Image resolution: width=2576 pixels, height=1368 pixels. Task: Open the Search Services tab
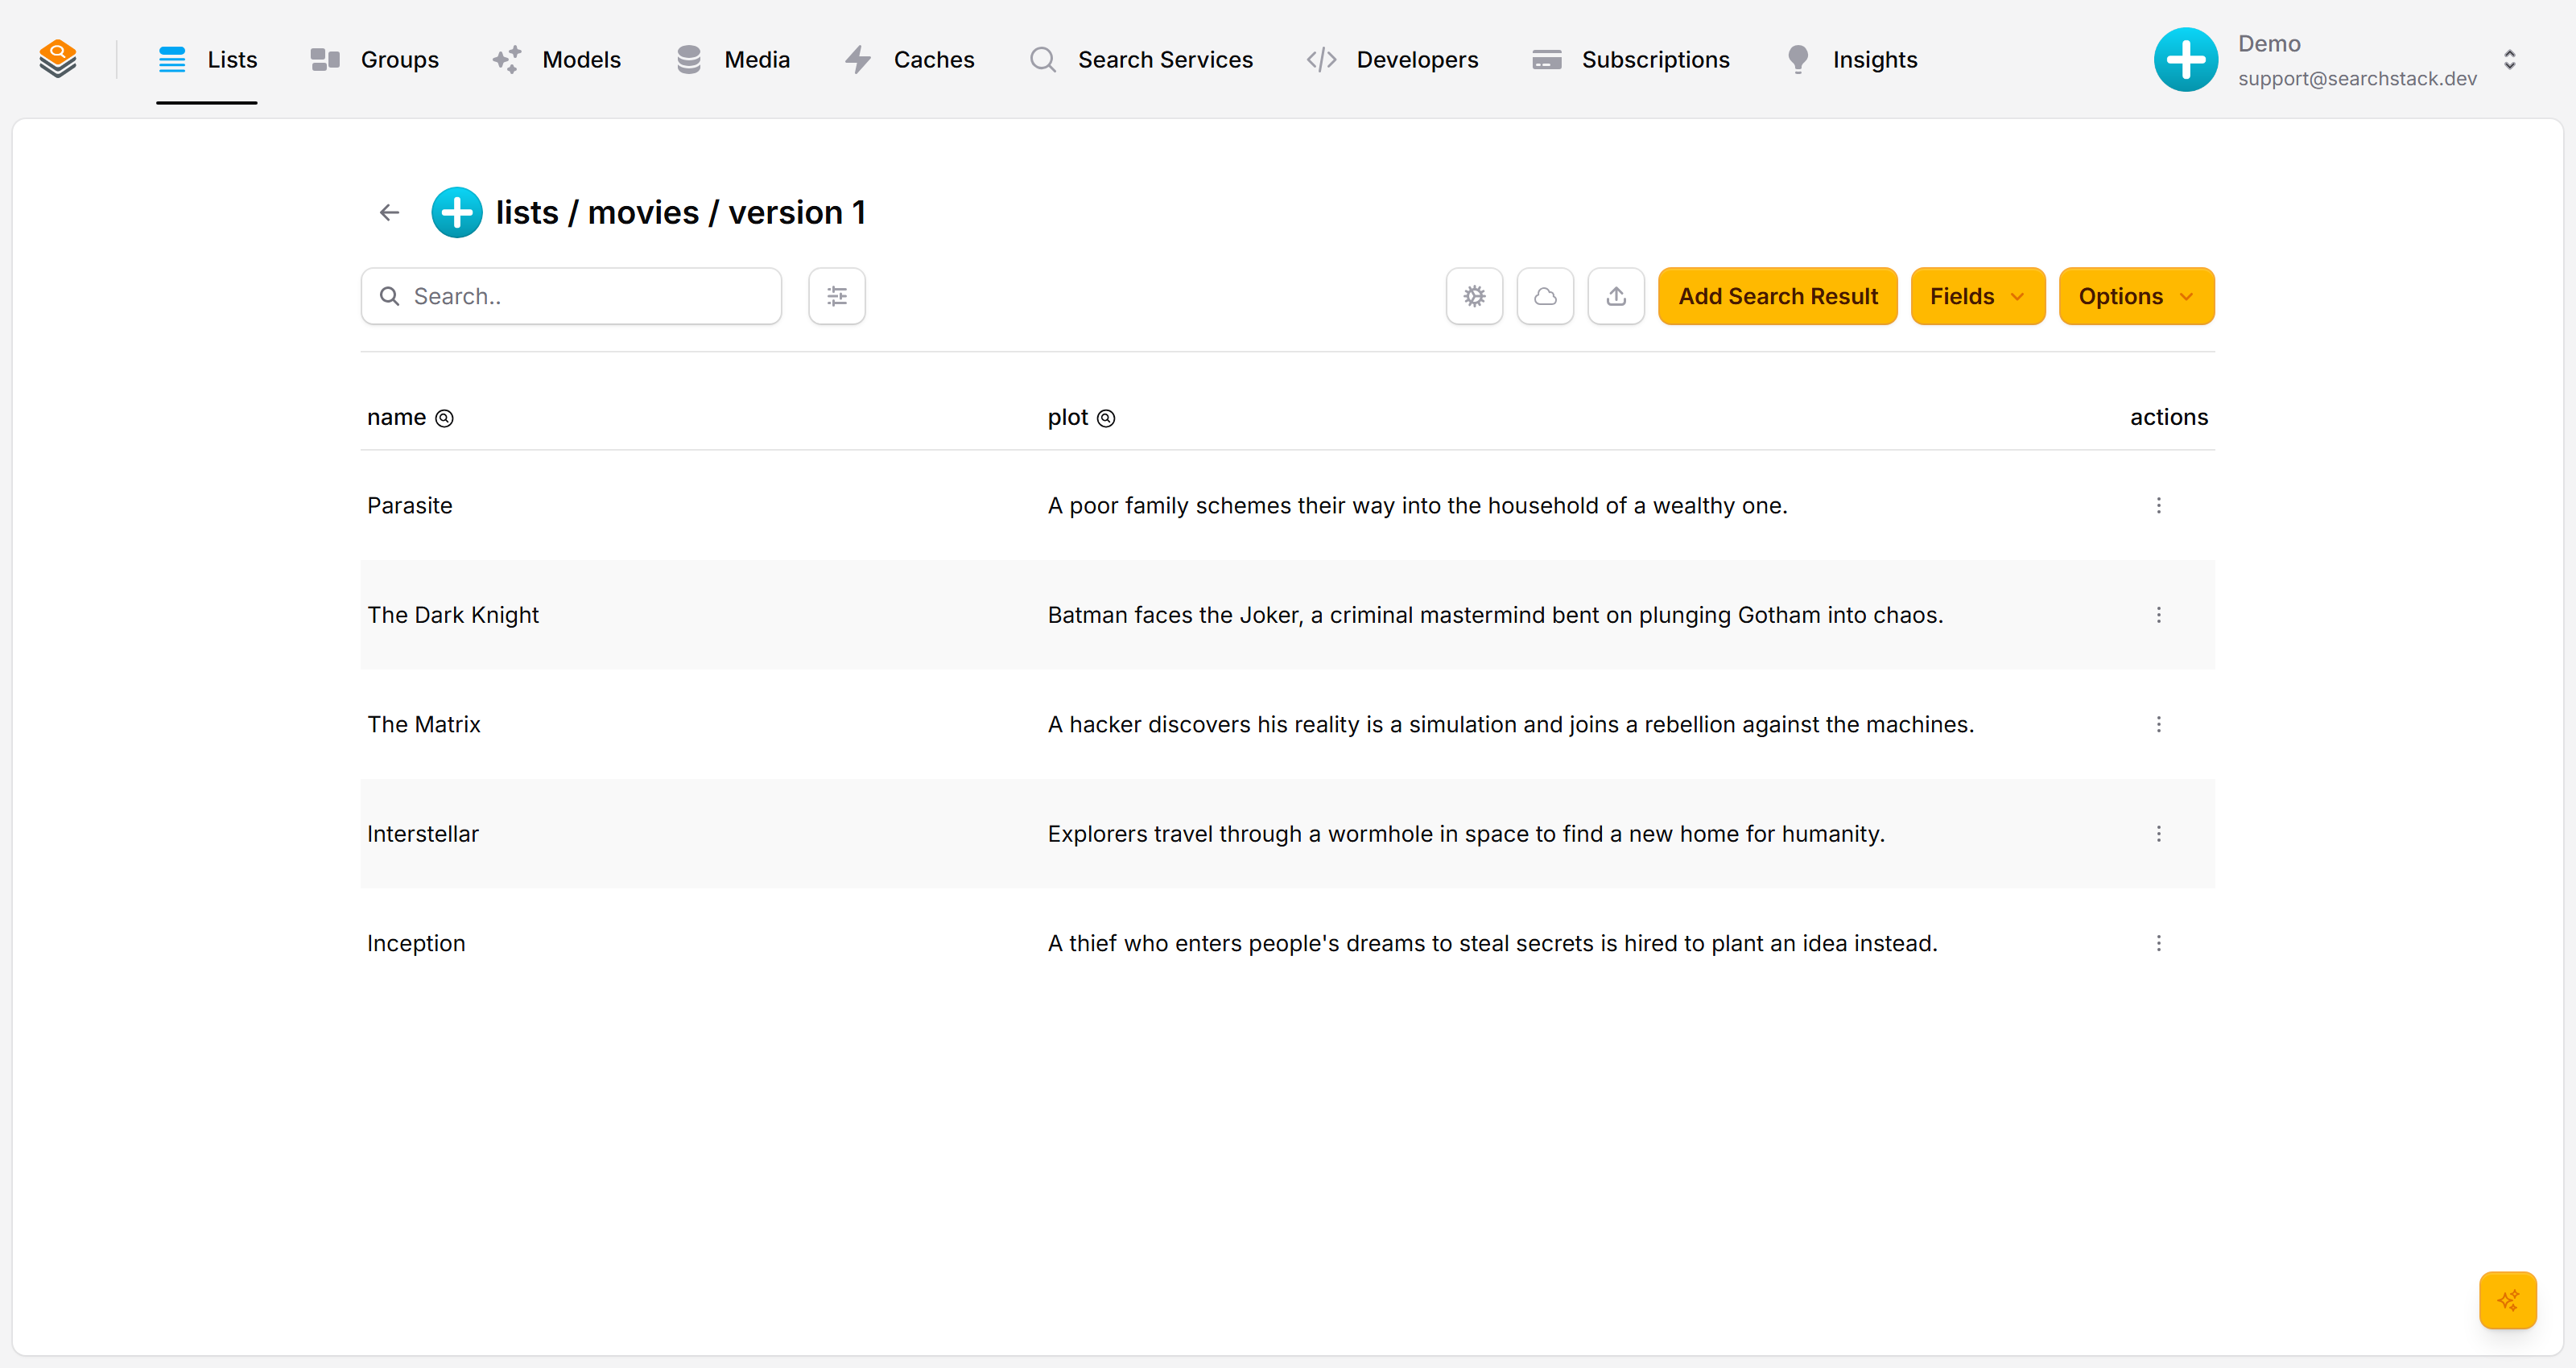1140,60
